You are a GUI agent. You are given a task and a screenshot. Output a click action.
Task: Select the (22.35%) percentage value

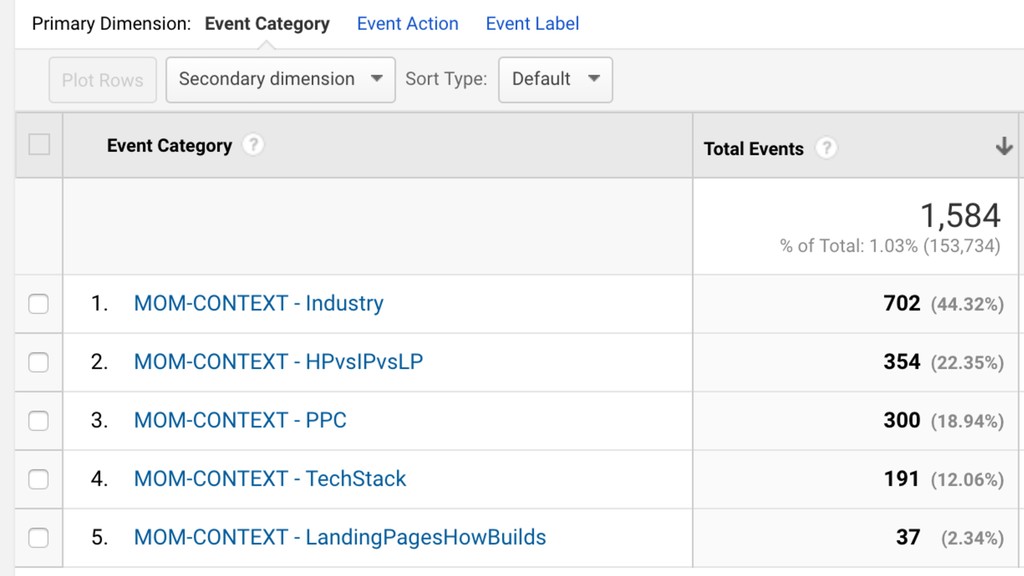[x=967, y=362]
